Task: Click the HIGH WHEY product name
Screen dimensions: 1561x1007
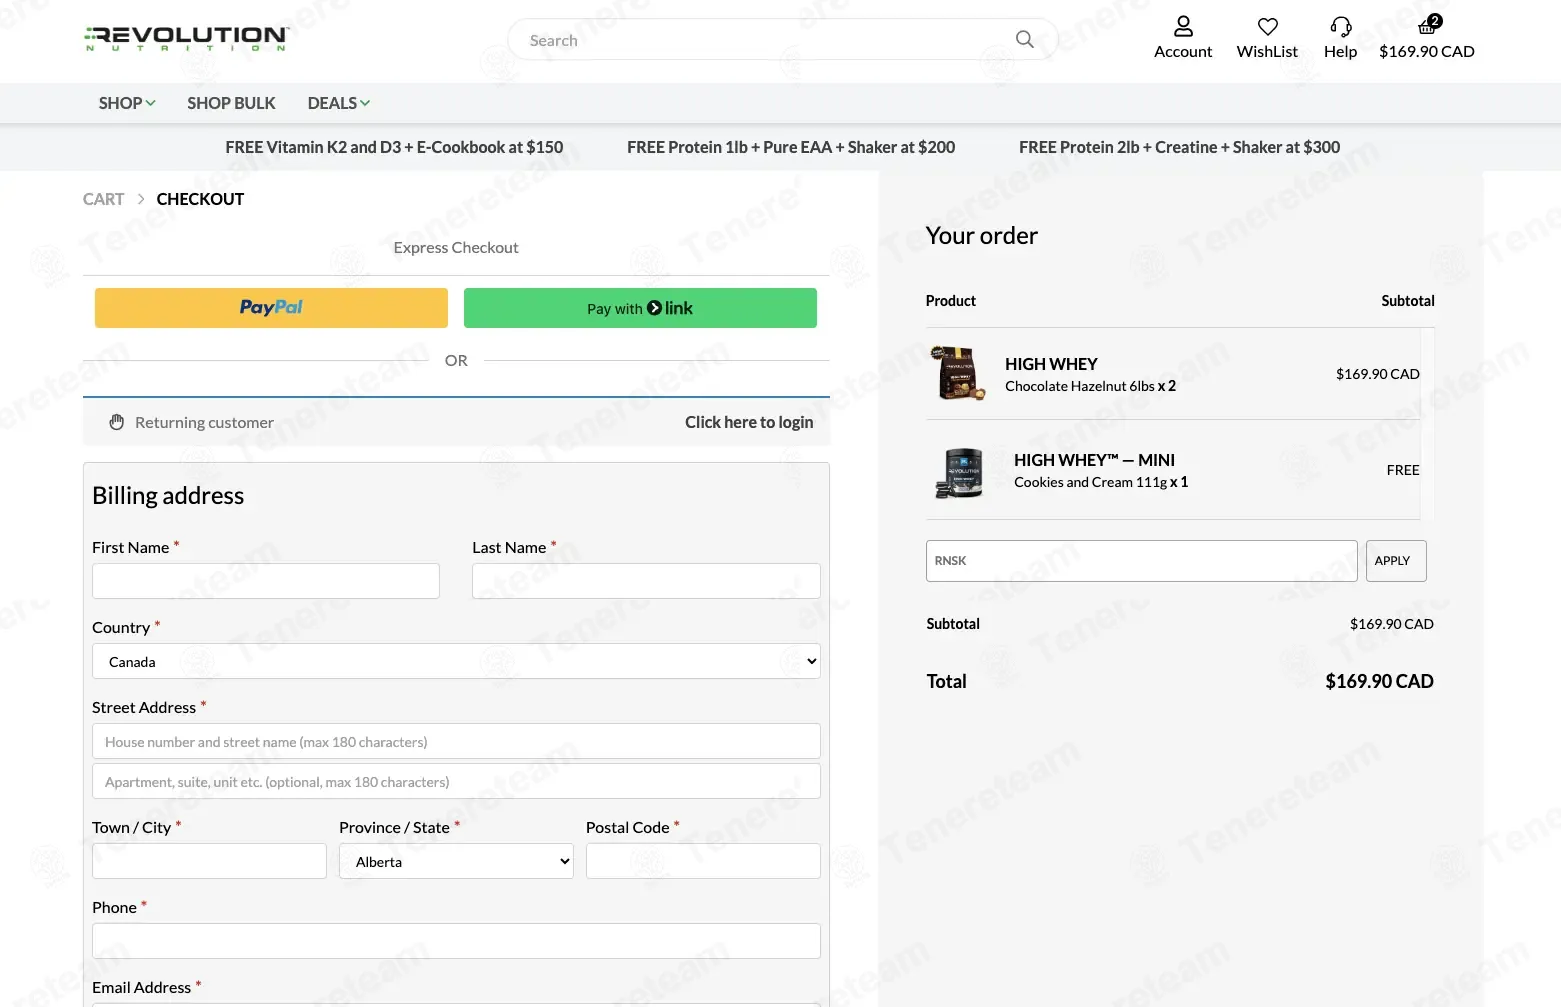Action: coord(1051,364)
